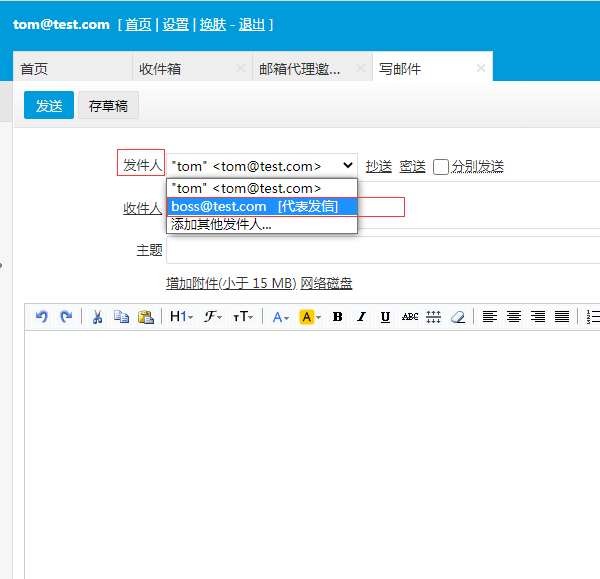
Task: Click the 设置 settings link in header
Action: click(x=176, y=25)
